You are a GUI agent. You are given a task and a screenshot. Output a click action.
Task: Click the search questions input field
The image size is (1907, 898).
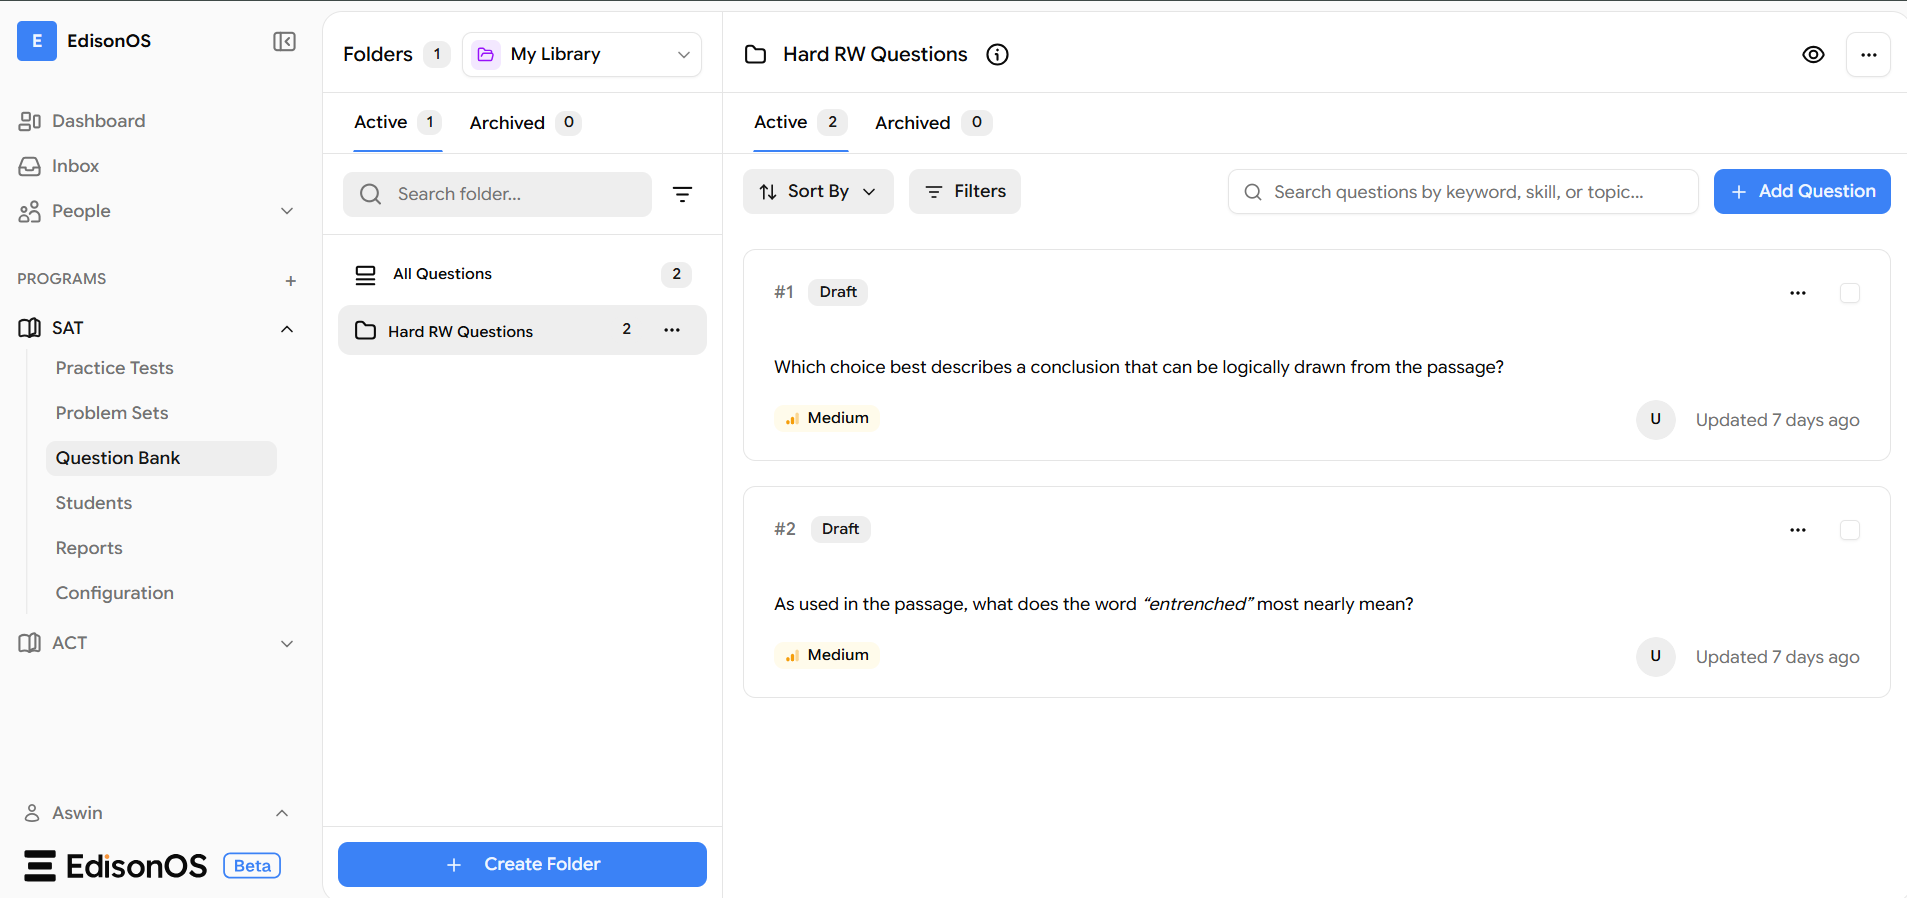1461,192
